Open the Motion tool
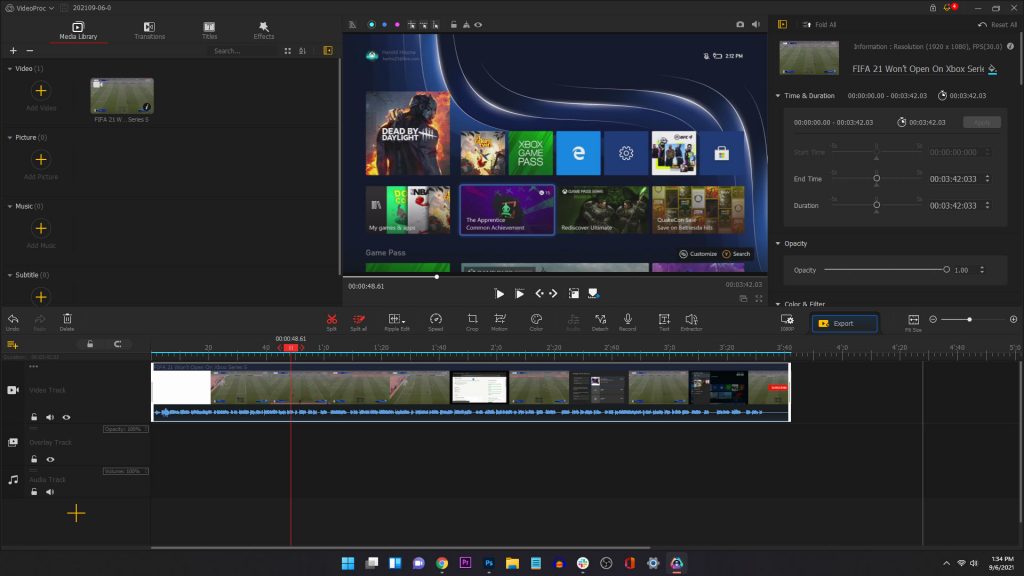Viewport: 1024px width, 576px height. pos(500,321)
